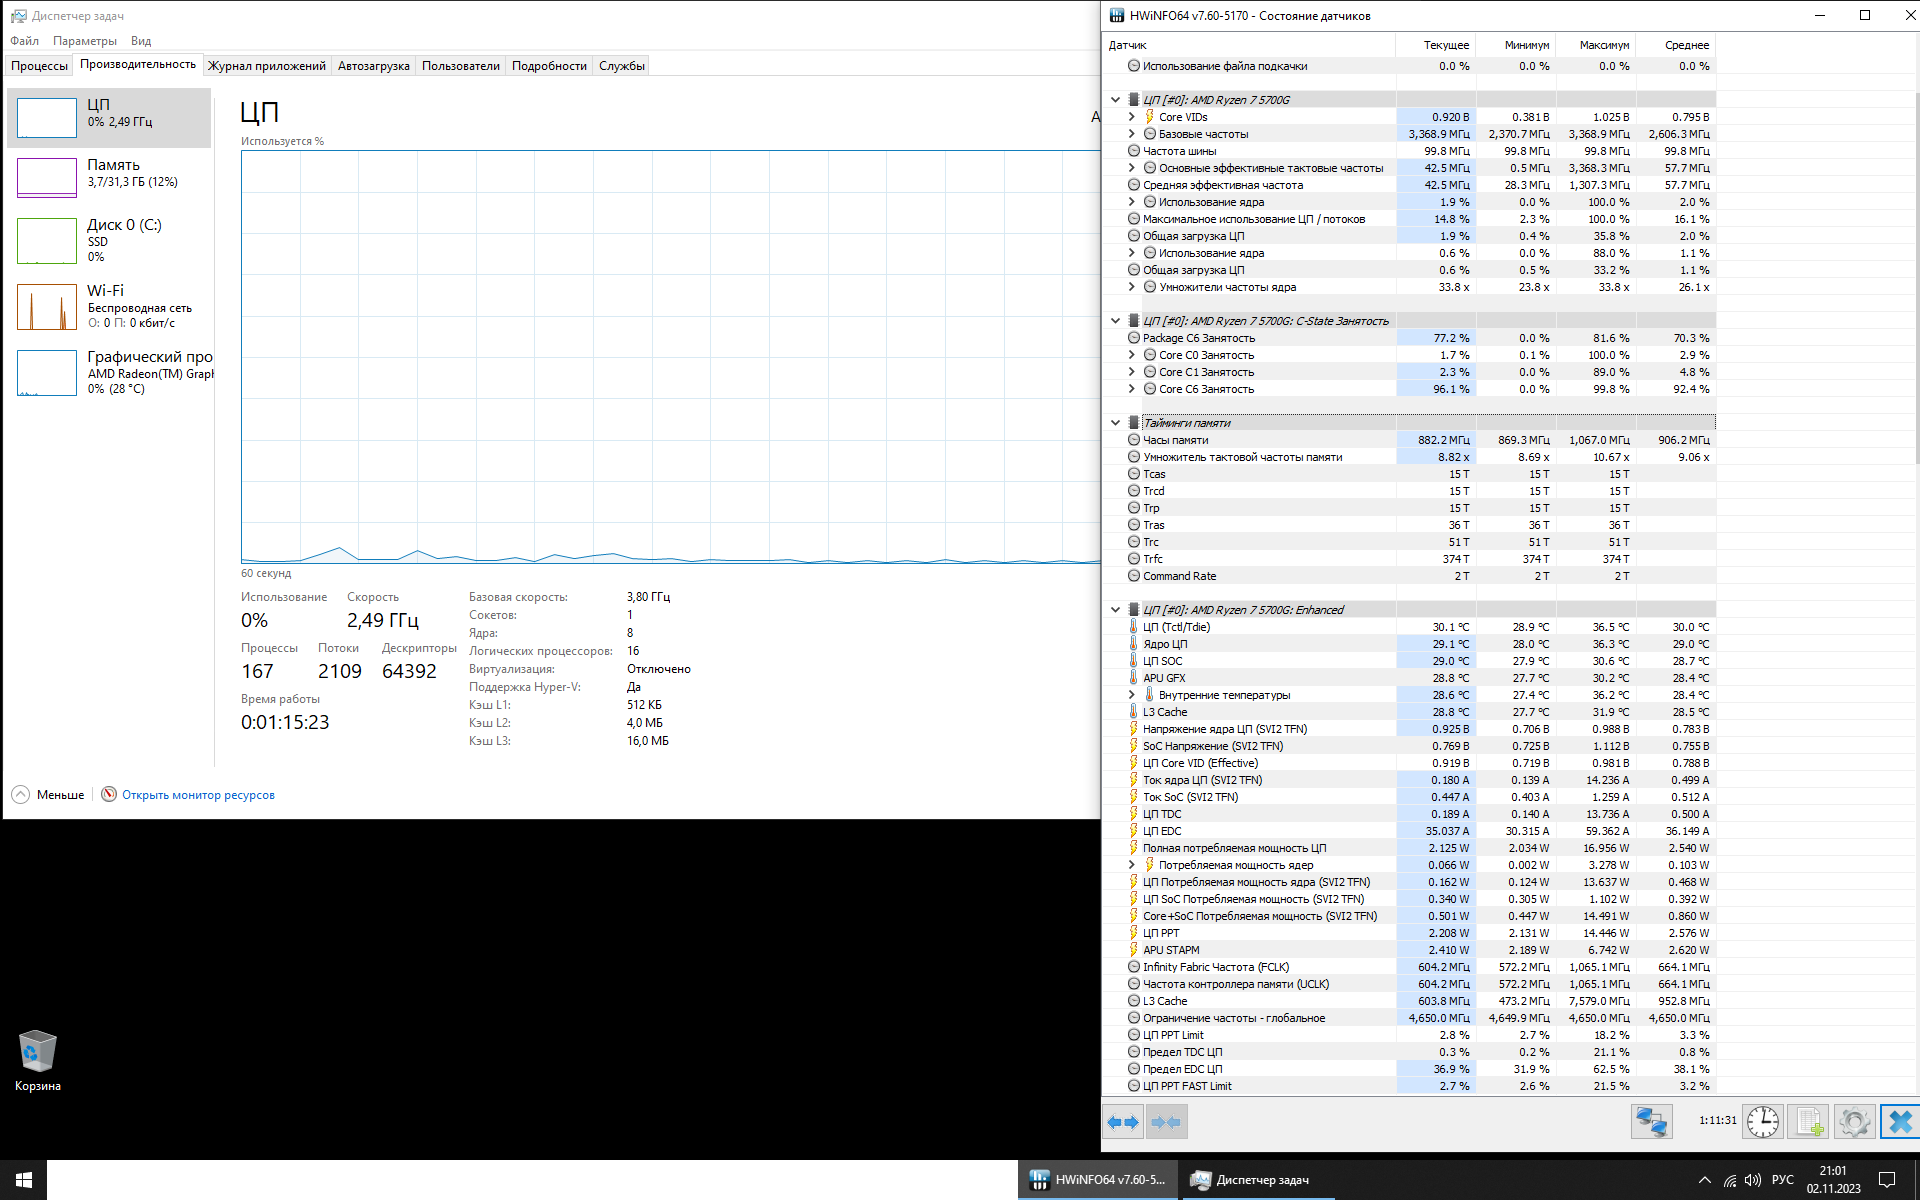Viewport: 1920px width, 1200px height.
Task: Click the collapse columns arrows button
Action: [1165, 1122]
